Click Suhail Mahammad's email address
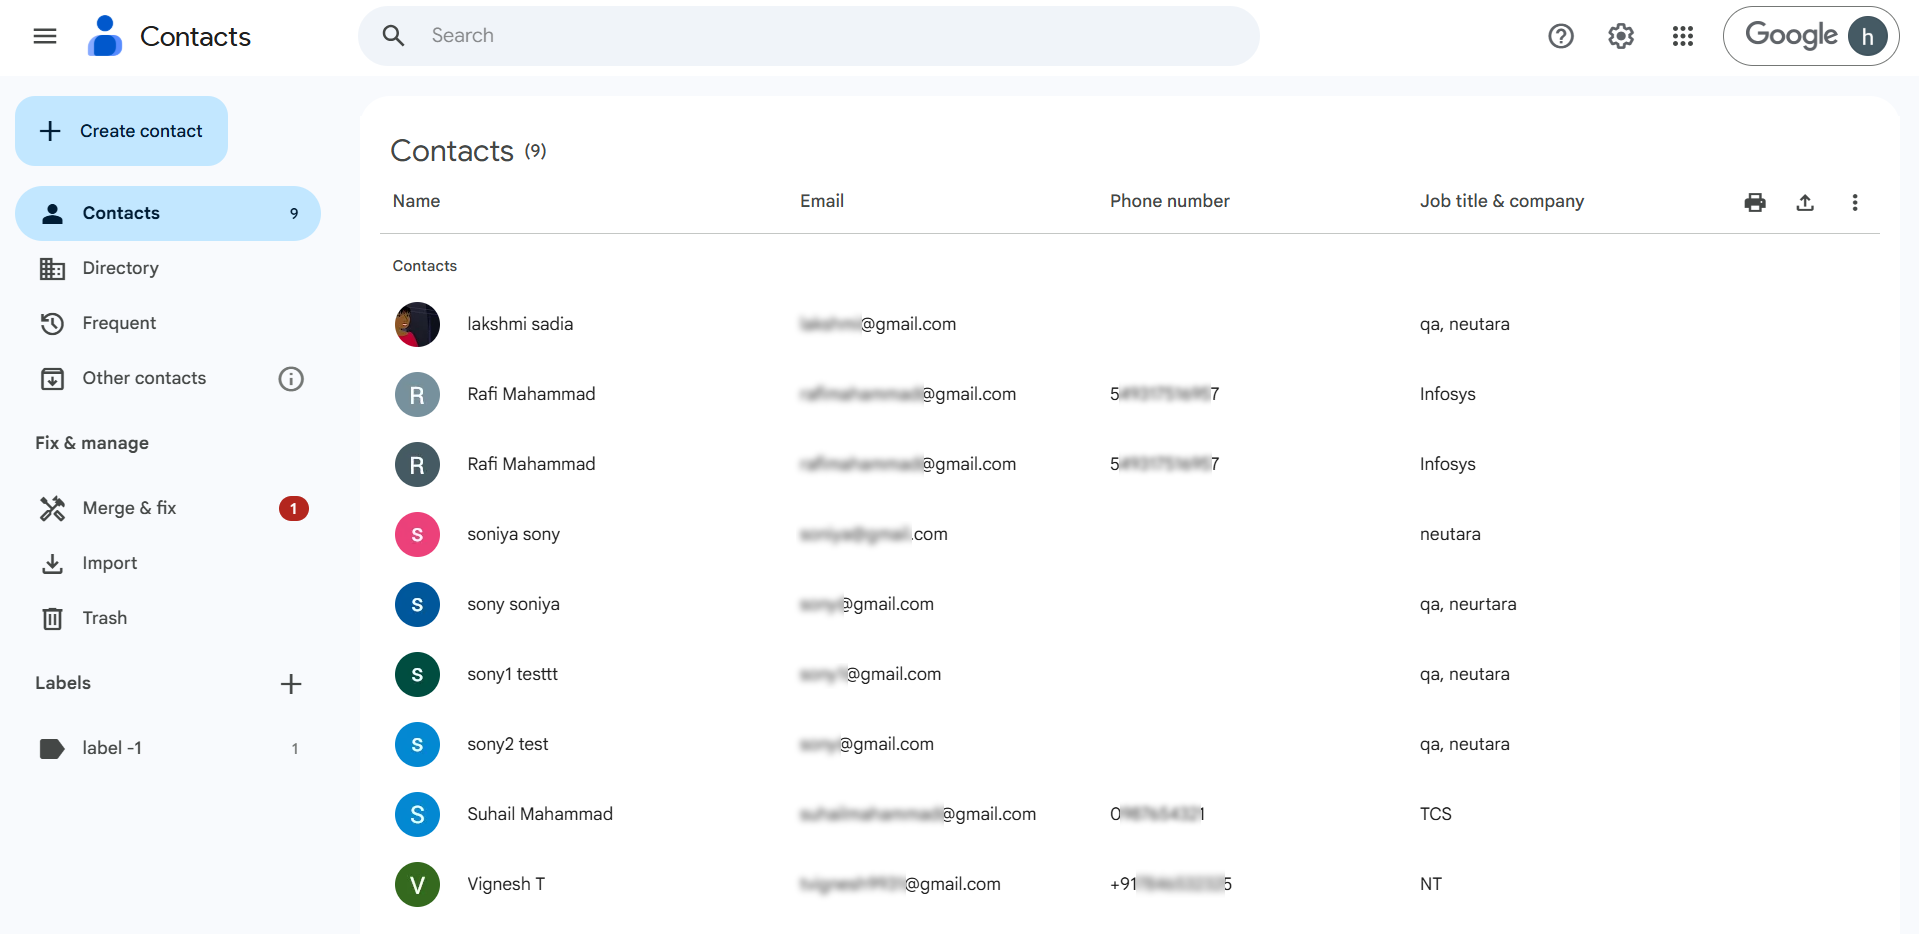The width and height of the screenshot is (1919, 934). click(917, 814)
